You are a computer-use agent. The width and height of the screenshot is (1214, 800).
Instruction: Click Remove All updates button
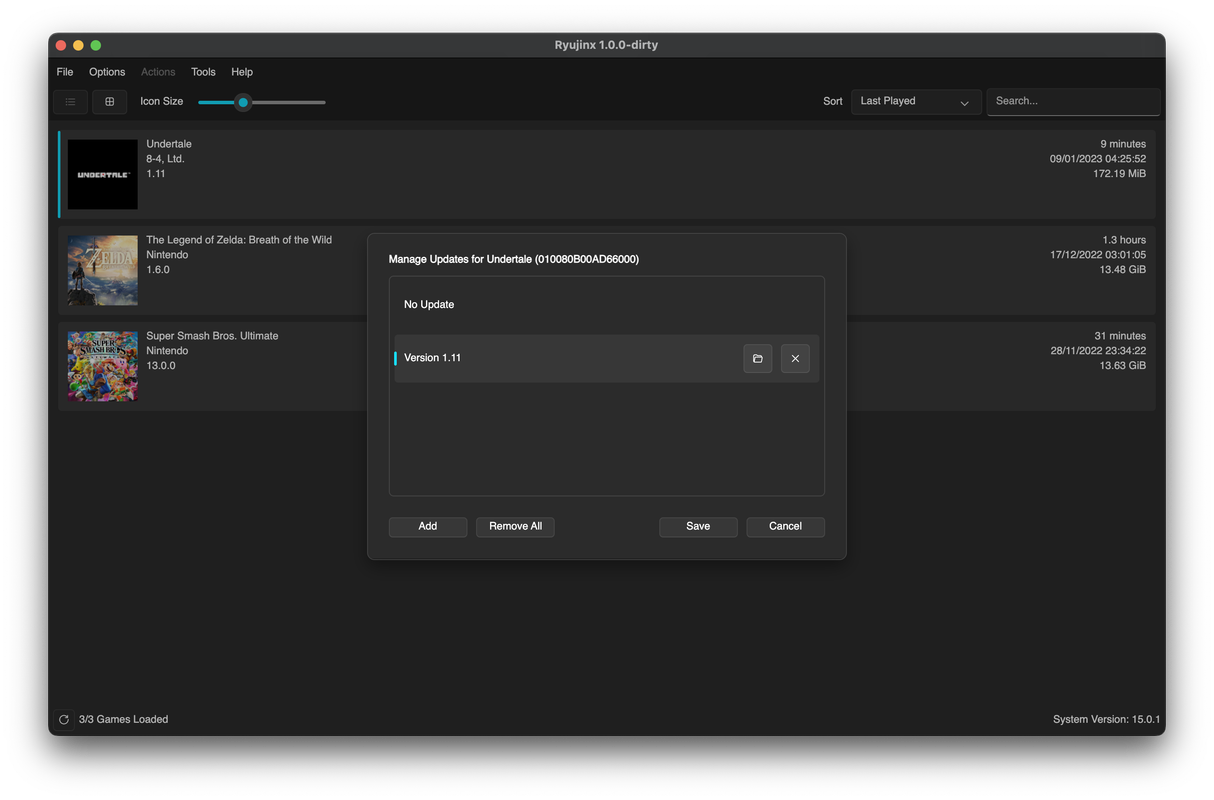(x=515, y=526)
